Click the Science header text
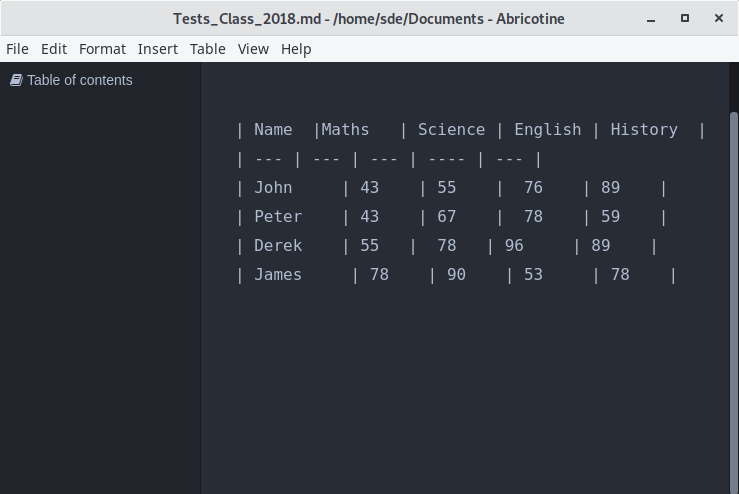Viewport: 739px width, 494px height. [x=452, y=130]
